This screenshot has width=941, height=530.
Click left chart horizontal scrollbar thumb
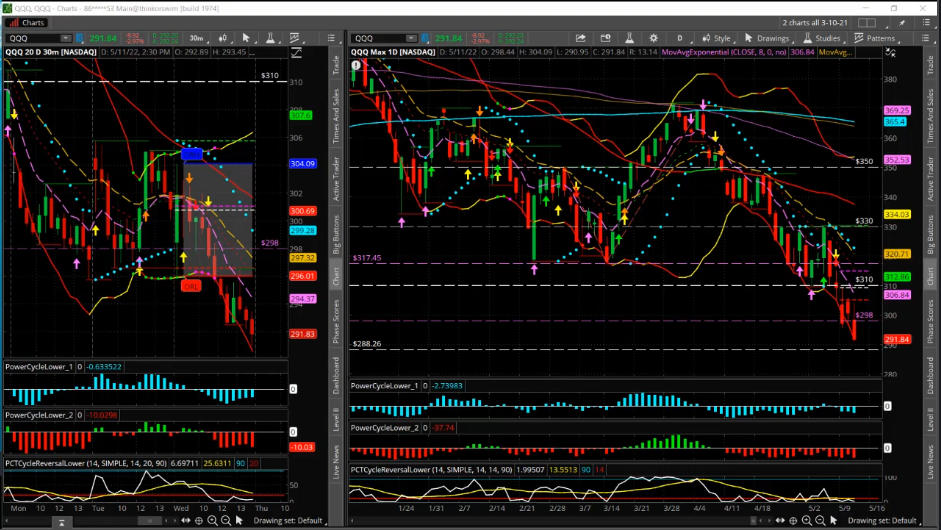(149, 521)
